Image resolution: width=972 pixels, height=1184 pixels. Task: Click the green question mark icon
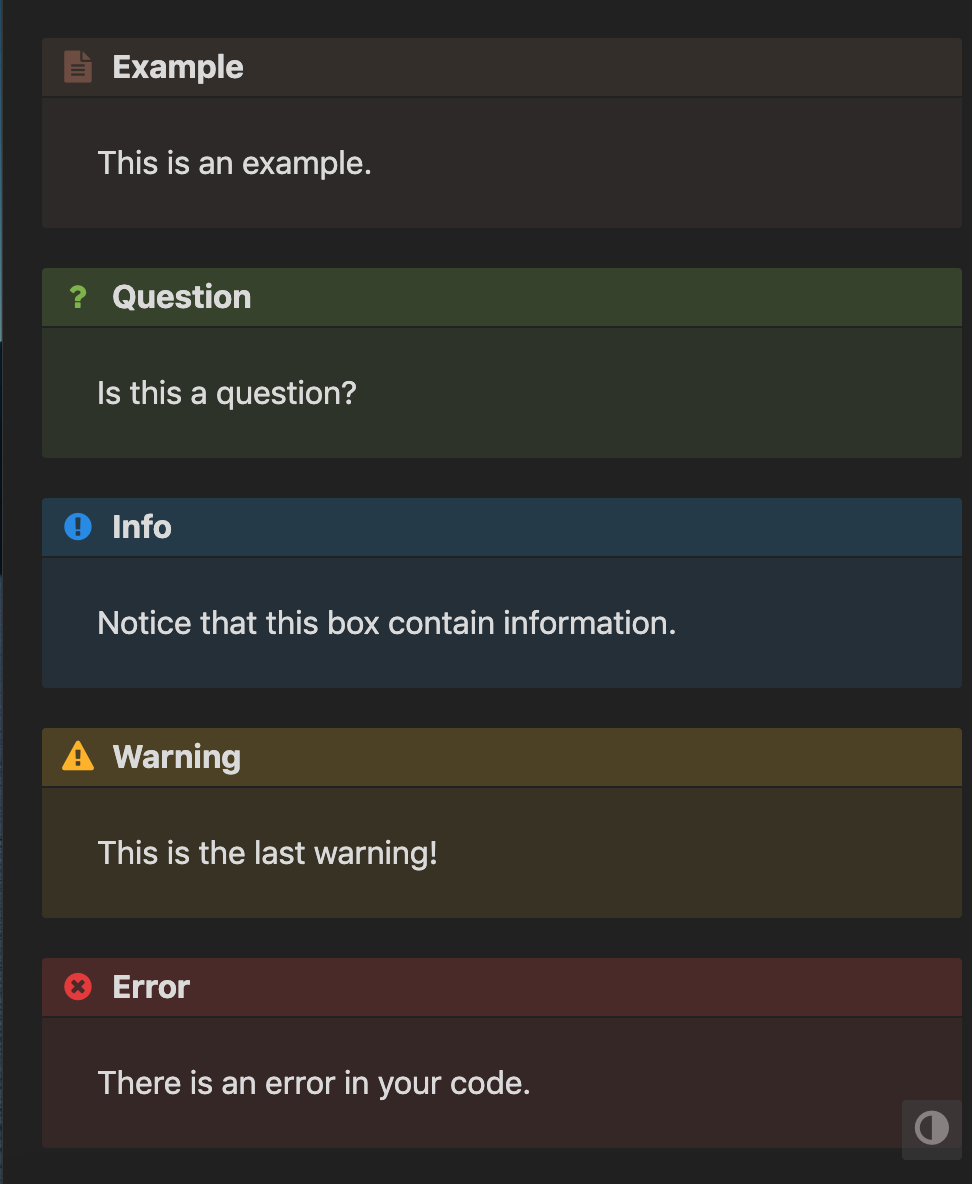(x=78, y=298)
